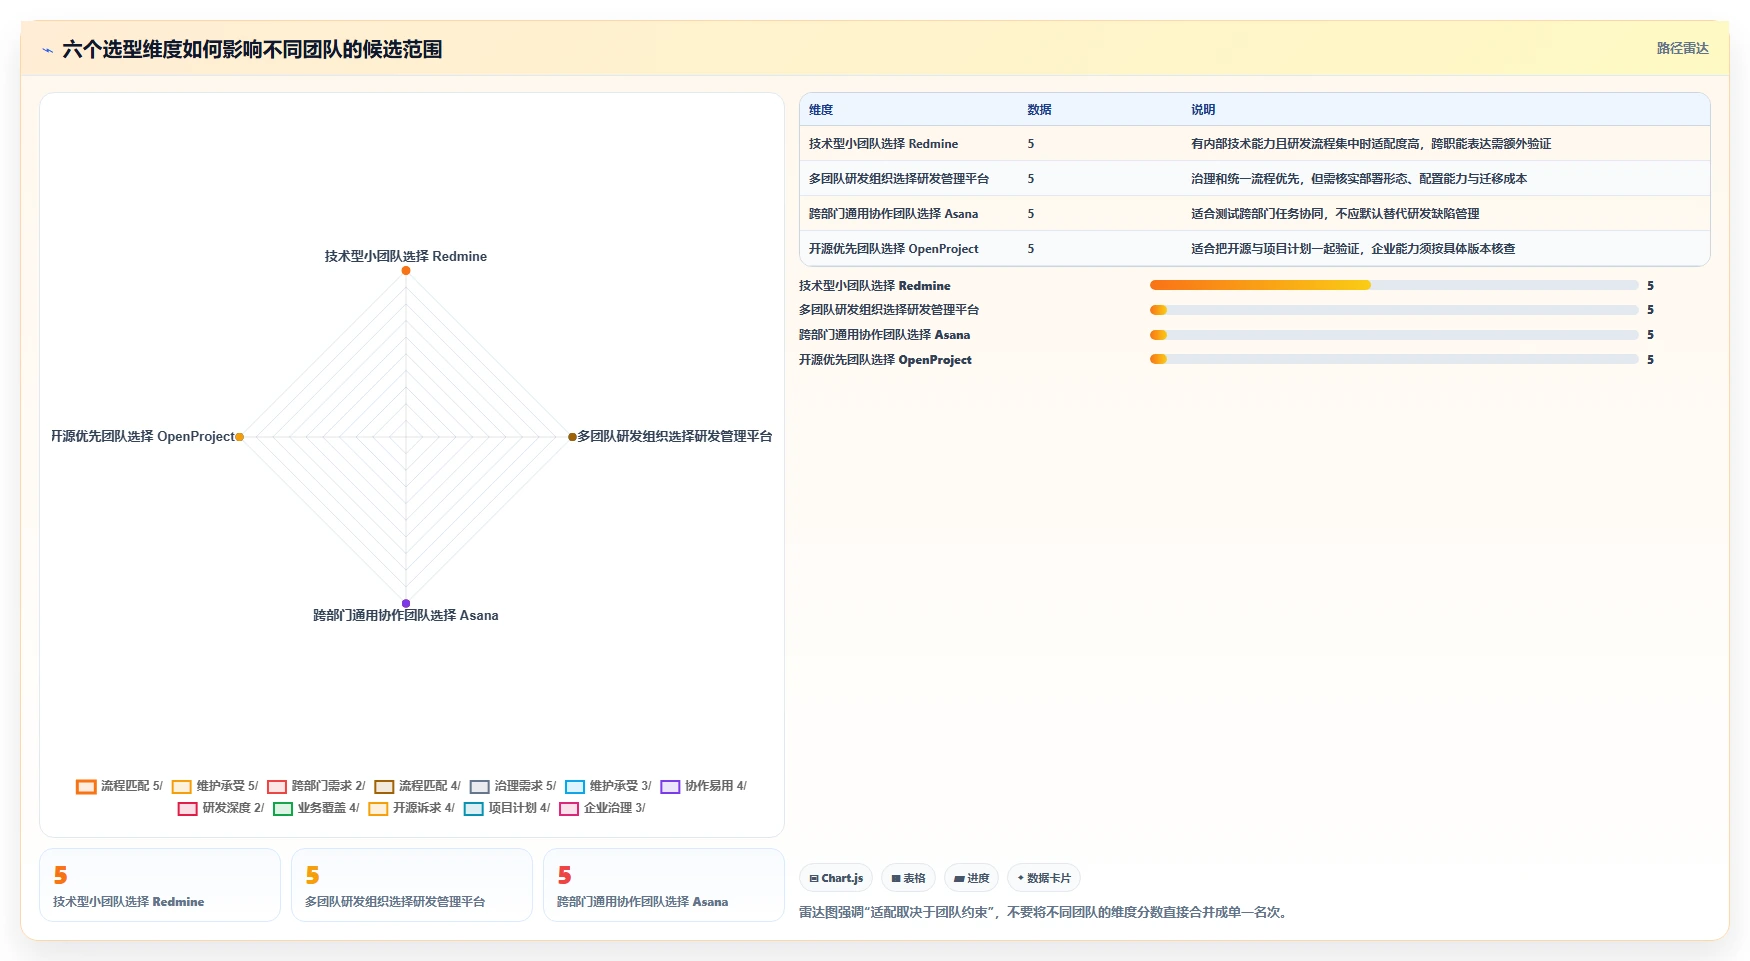
Task: Select the Chart.js chip
Action: pyautogui.click(x=836, y=878)
